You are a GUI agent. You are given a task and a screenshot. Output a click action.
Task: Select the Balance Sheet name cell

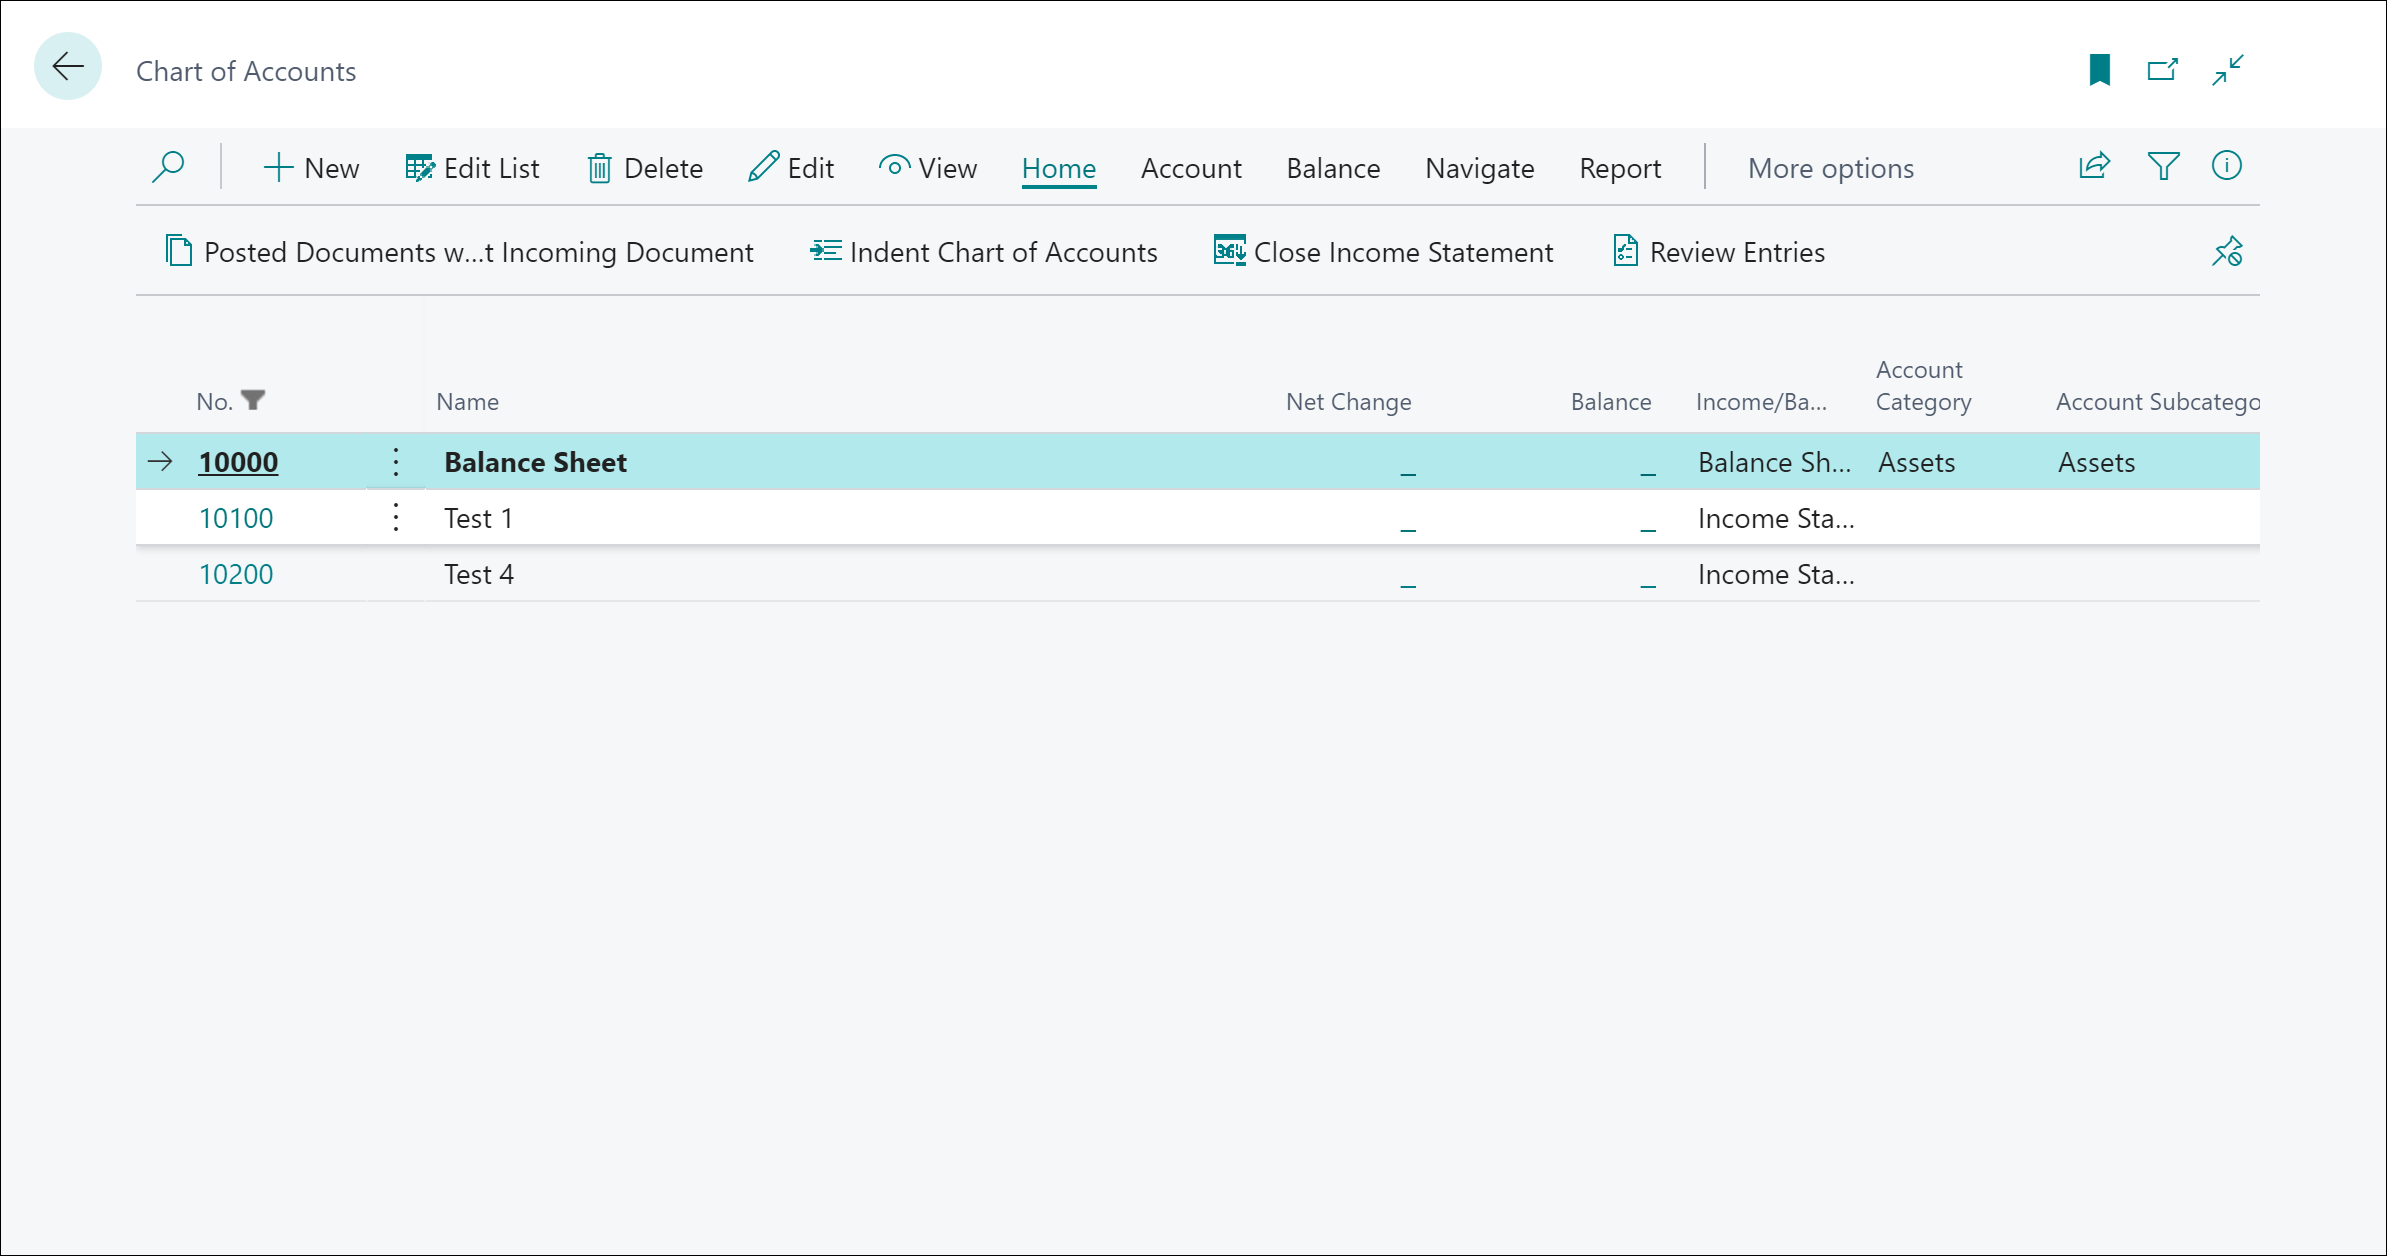(535, 462)
